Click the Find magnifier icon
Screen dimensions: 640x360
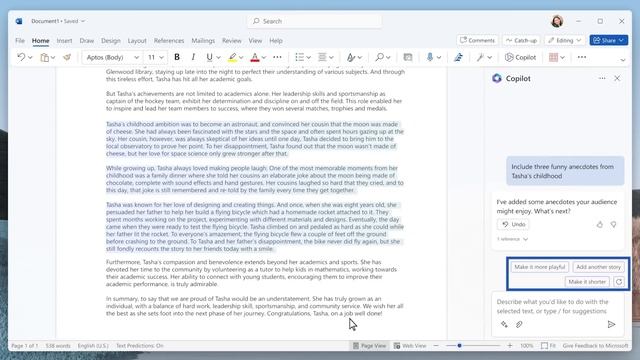coord(380,58)
